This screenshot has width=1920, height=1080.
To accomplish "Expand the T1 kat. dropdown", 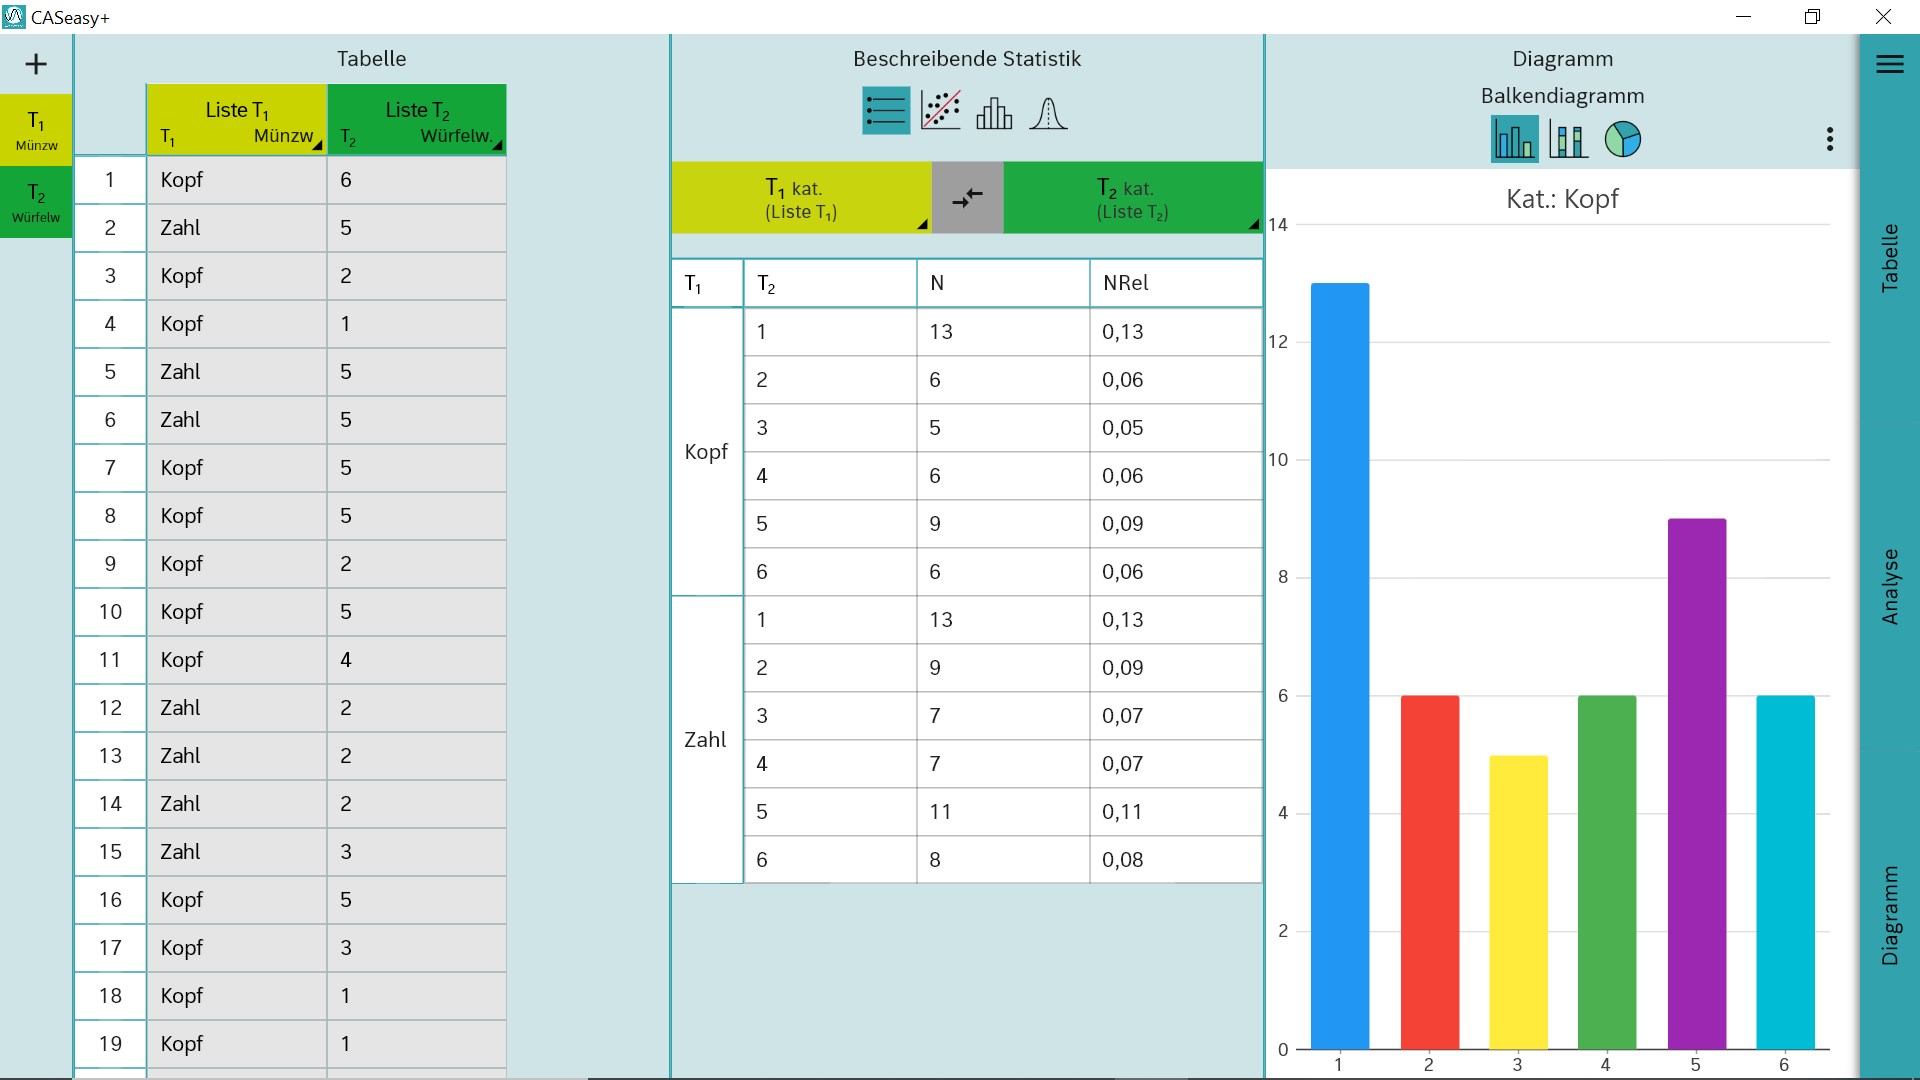I will pyautogui.click(x=801, y=198).
